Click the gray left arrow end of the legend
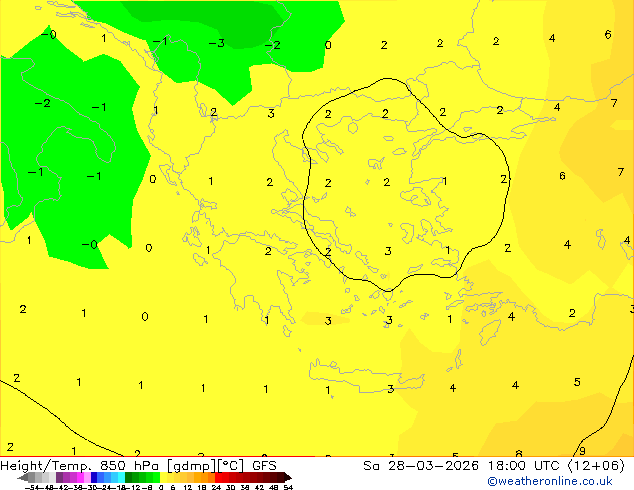This screenshot has height=490, width=634. 23,477
